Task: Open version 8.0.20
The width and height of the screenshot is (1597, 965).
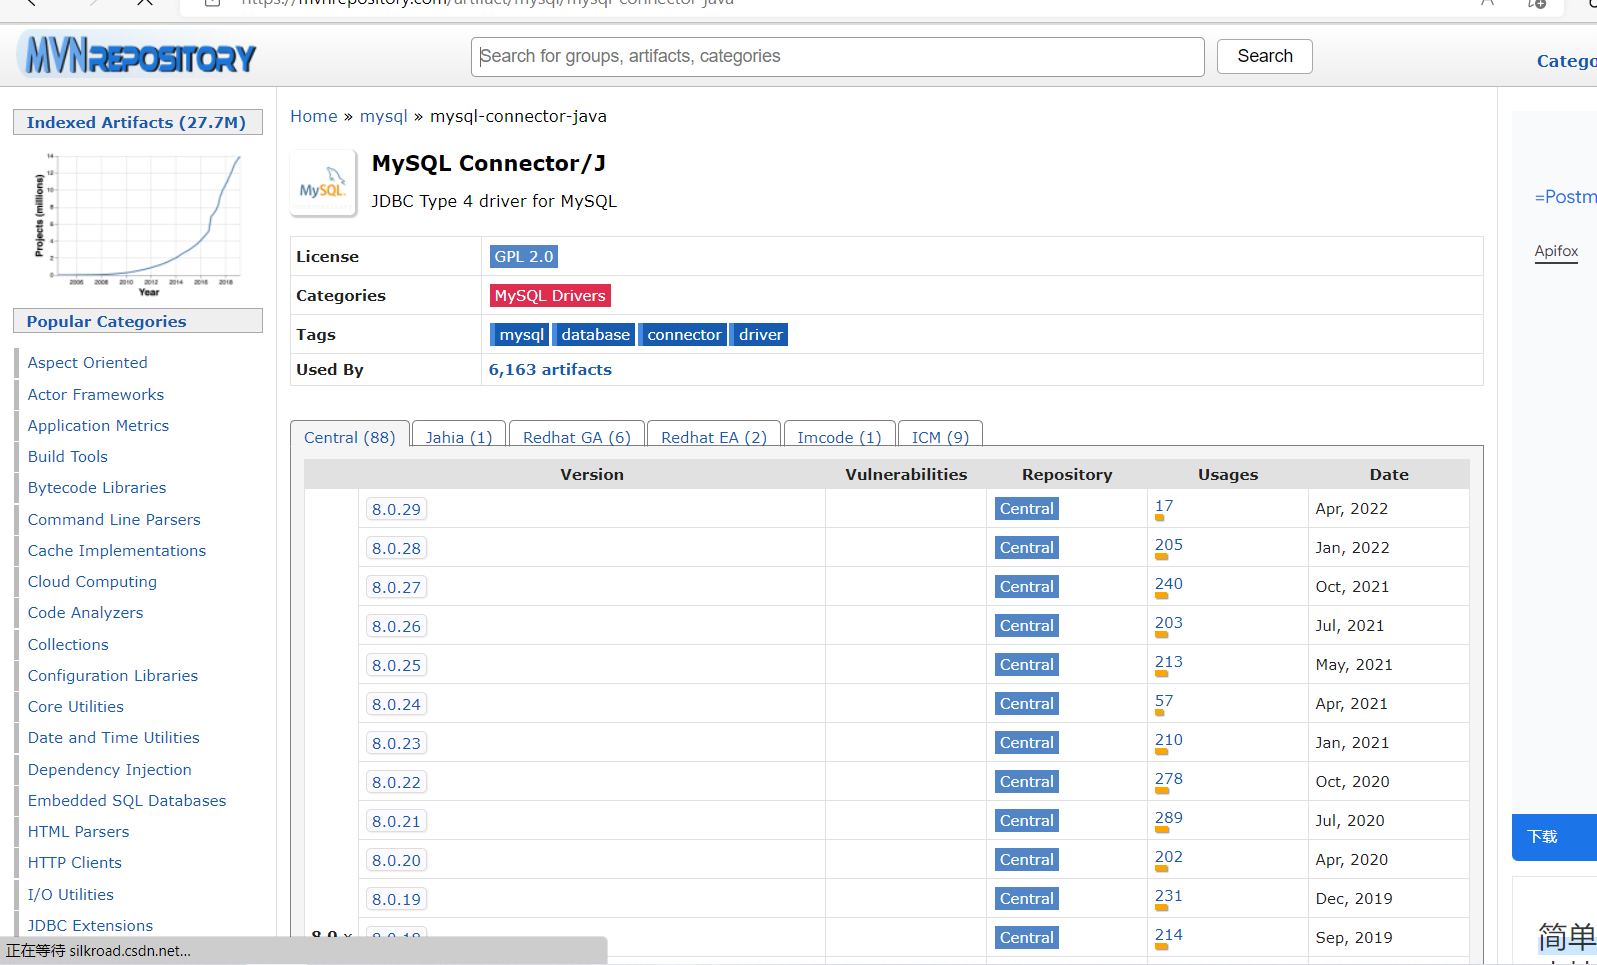Action: [396, 860]
